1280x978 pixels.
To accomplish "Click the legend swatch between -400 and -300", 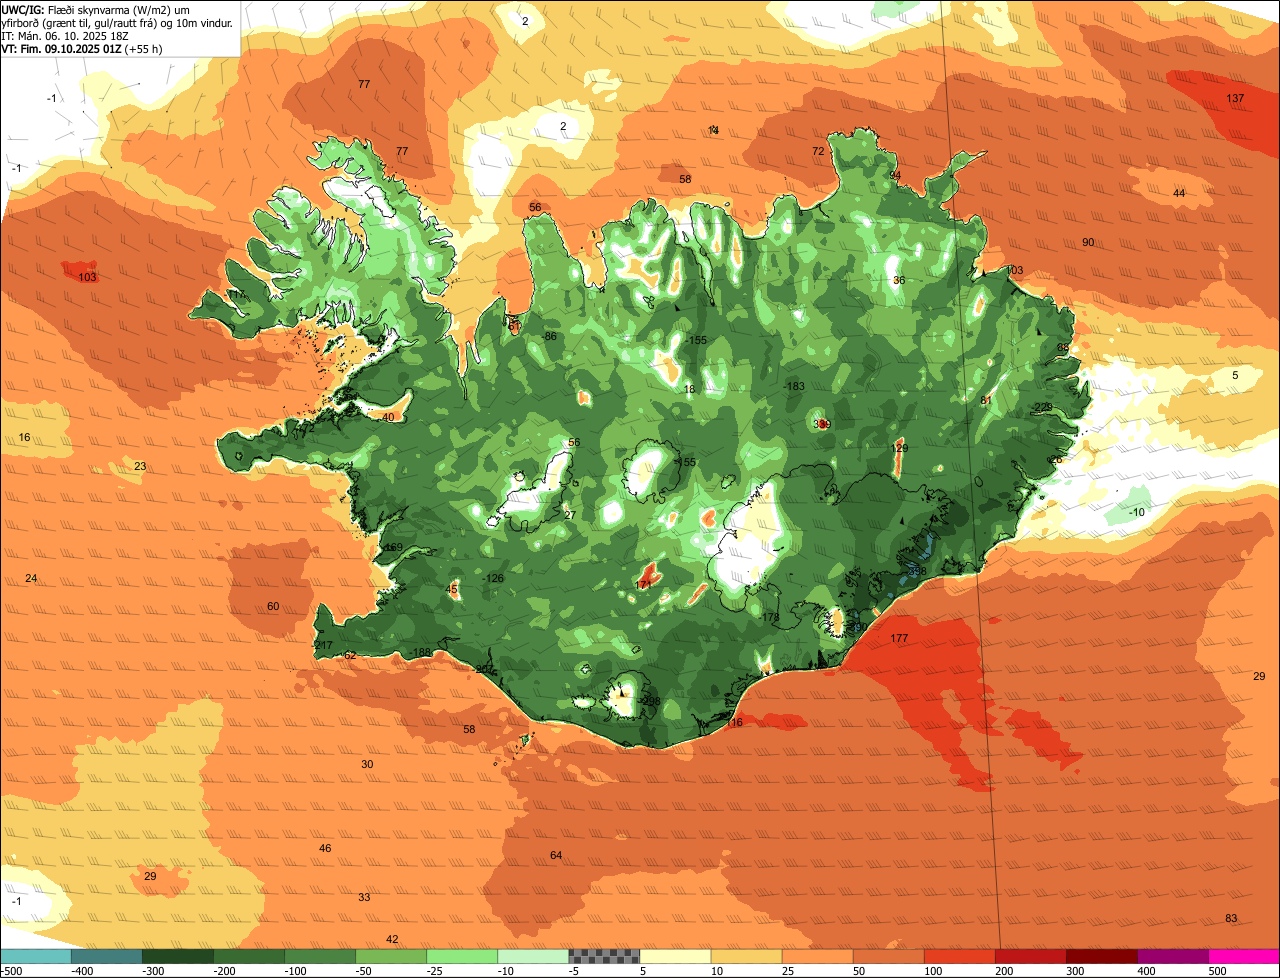I will click(106, 956).
